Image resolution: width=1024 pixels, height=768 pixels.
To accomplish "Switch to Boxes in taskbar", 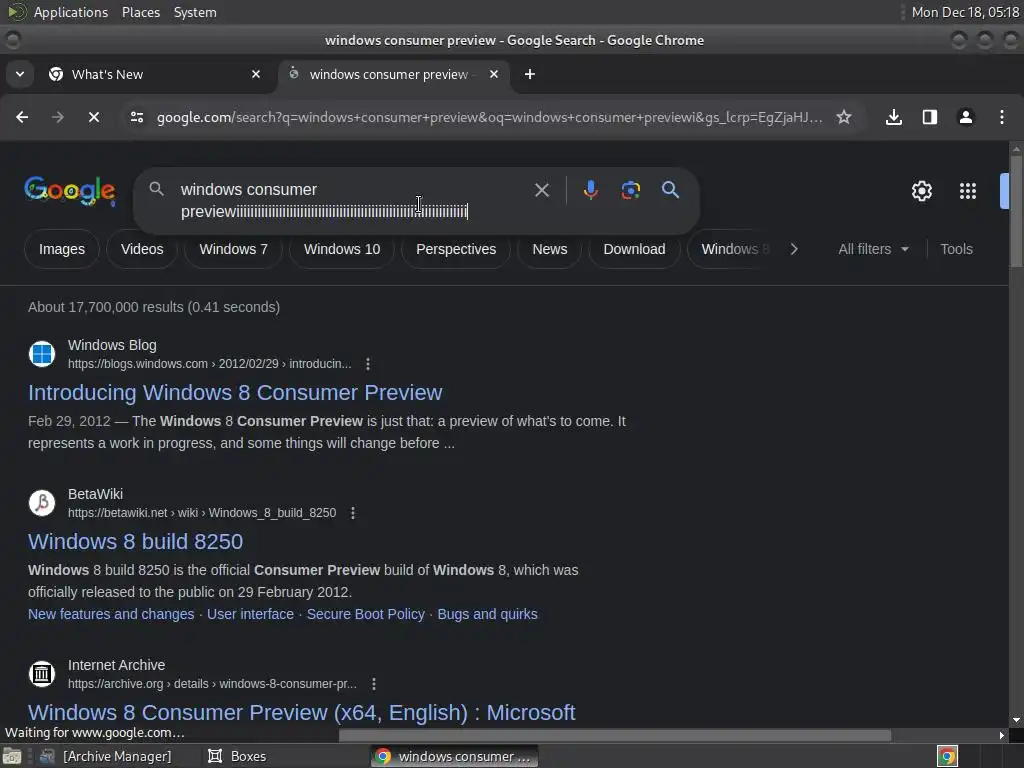I will click(237, 756).
